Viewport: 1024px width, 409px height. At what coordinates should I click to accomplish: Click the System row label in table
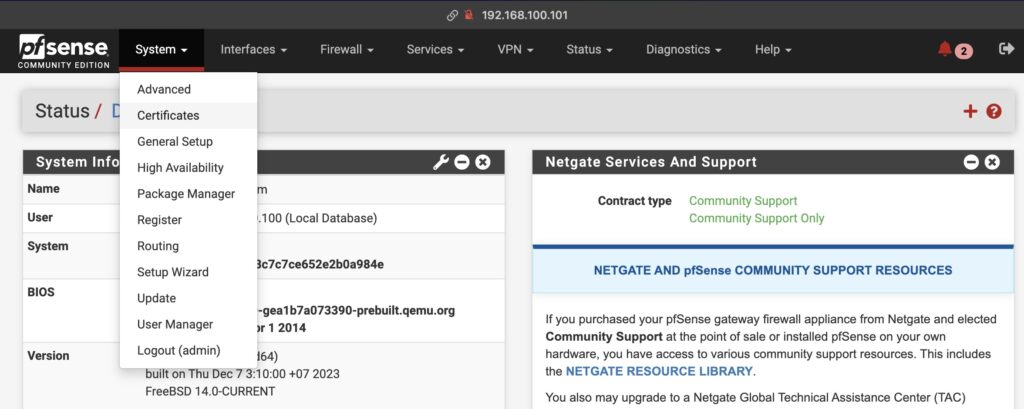(x=48, y=246)
